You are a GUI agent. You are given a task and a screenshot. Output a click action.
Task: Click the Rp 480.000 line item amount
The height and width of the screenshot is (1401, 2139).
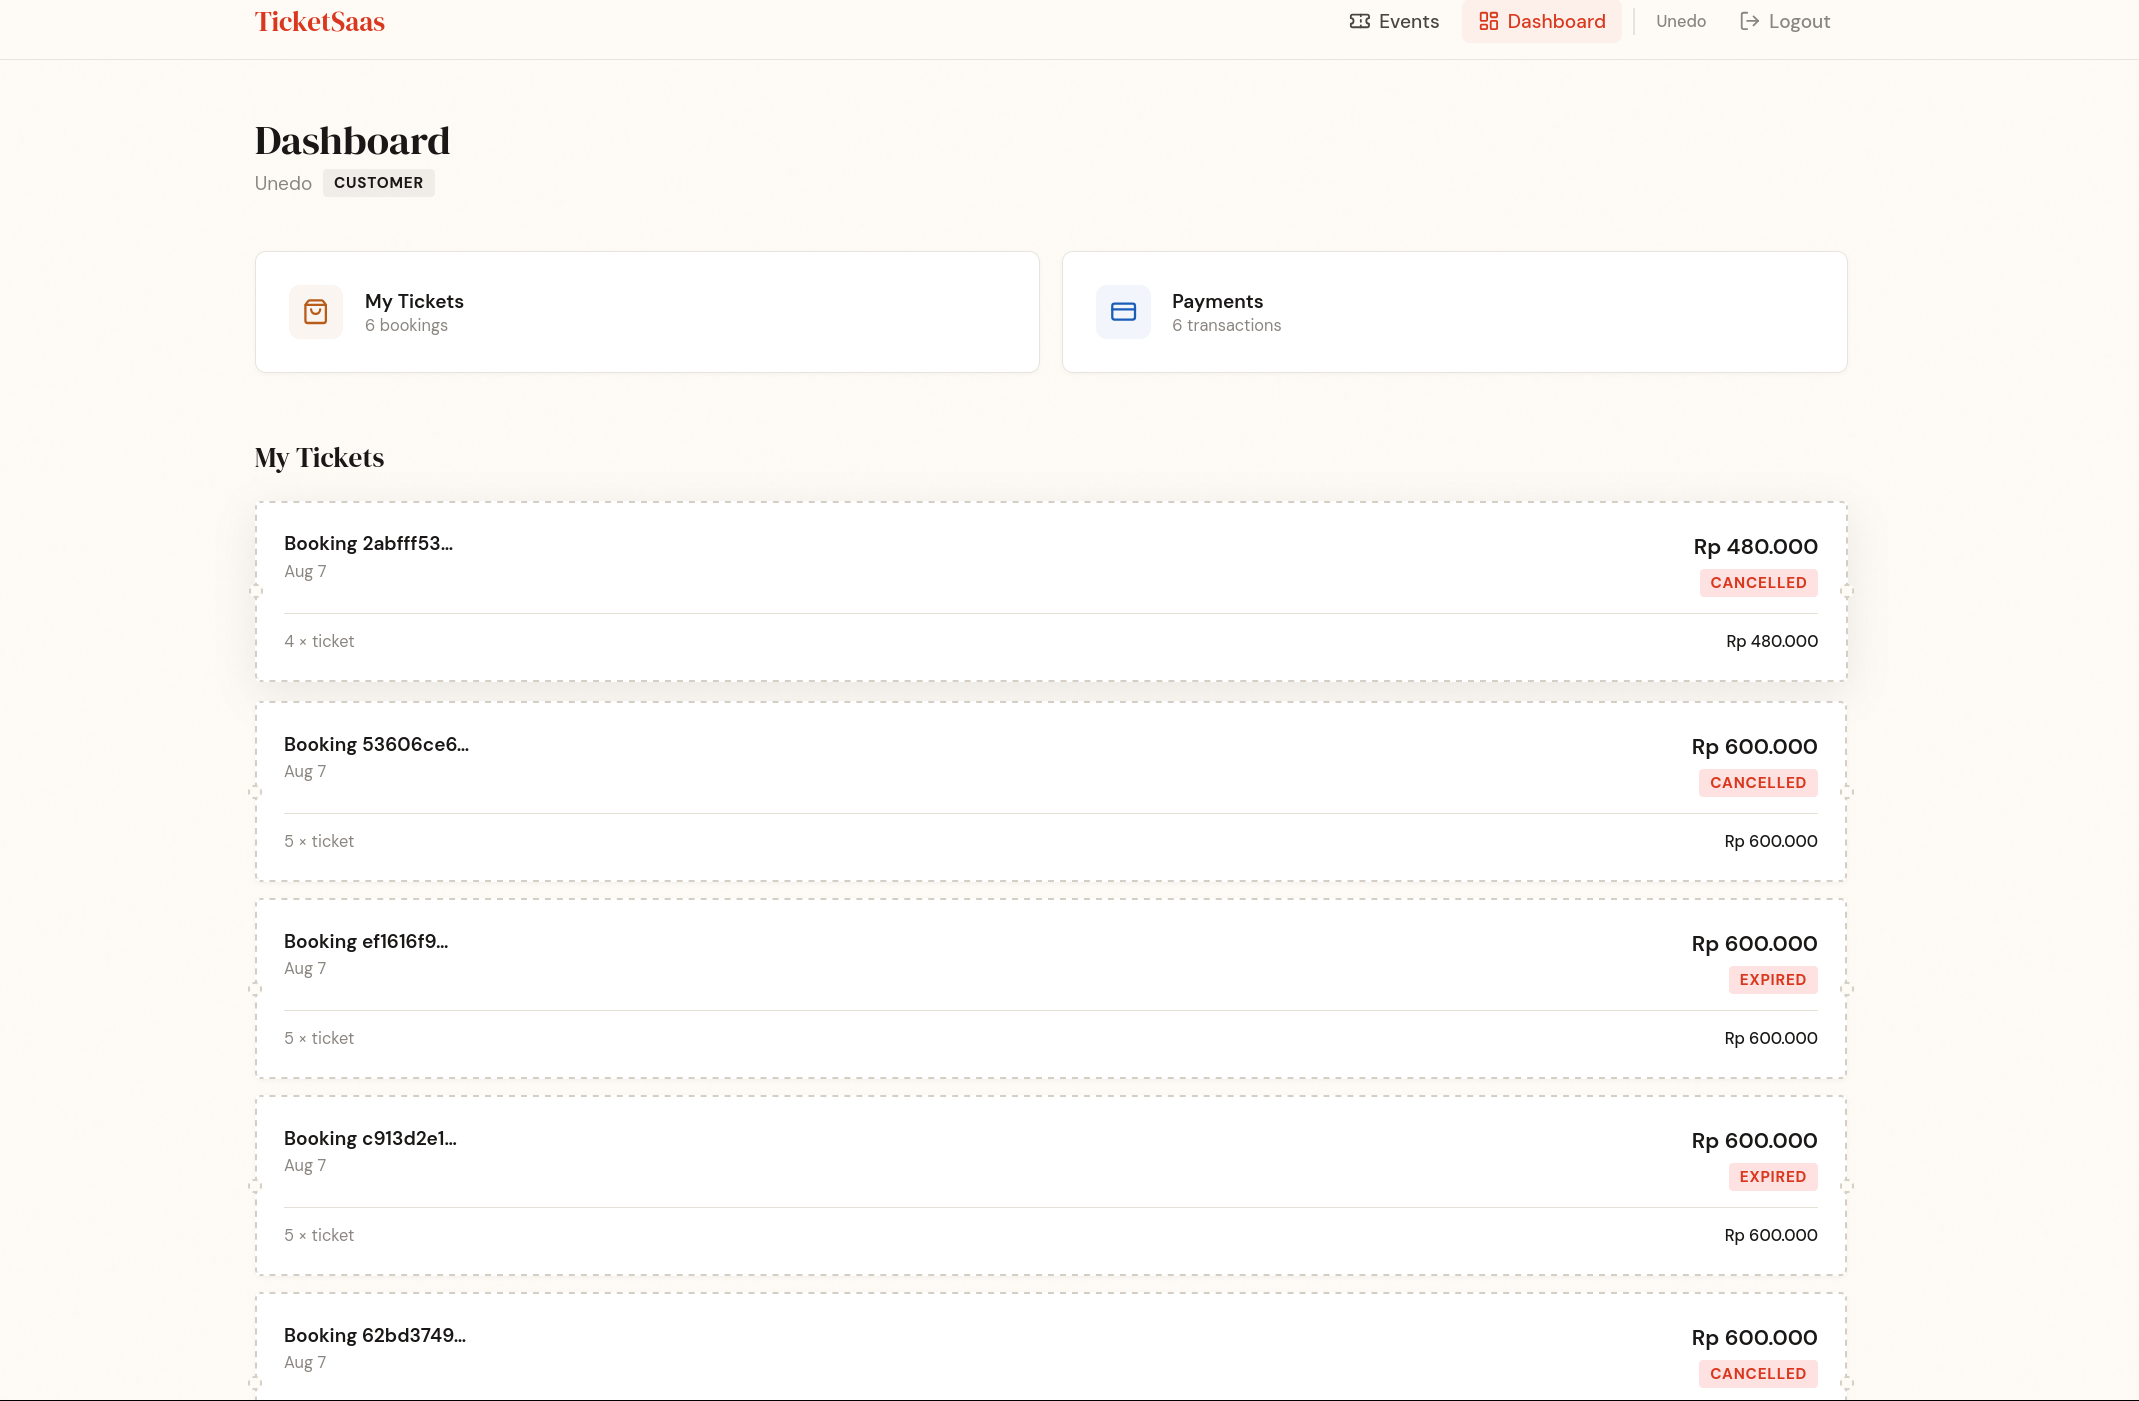(x=1771, y=641)
